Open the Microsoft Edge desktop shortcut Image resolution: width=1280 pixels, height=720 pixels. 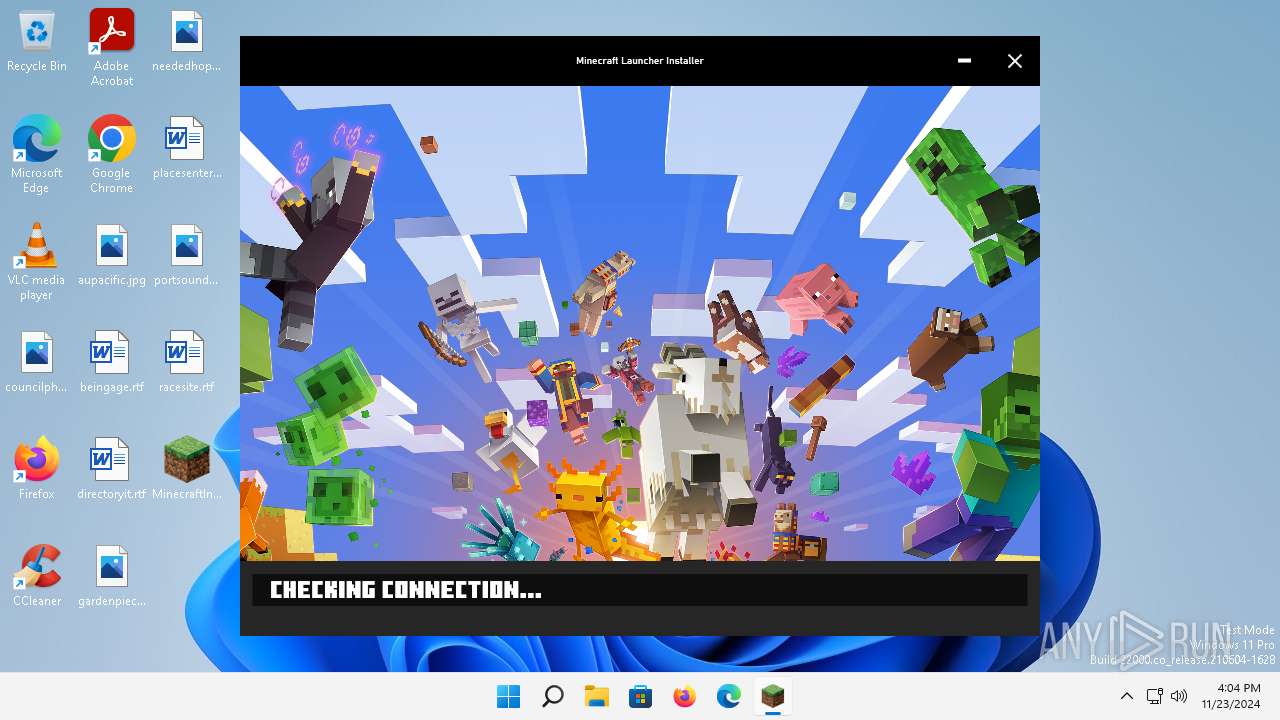coord(37,154)
